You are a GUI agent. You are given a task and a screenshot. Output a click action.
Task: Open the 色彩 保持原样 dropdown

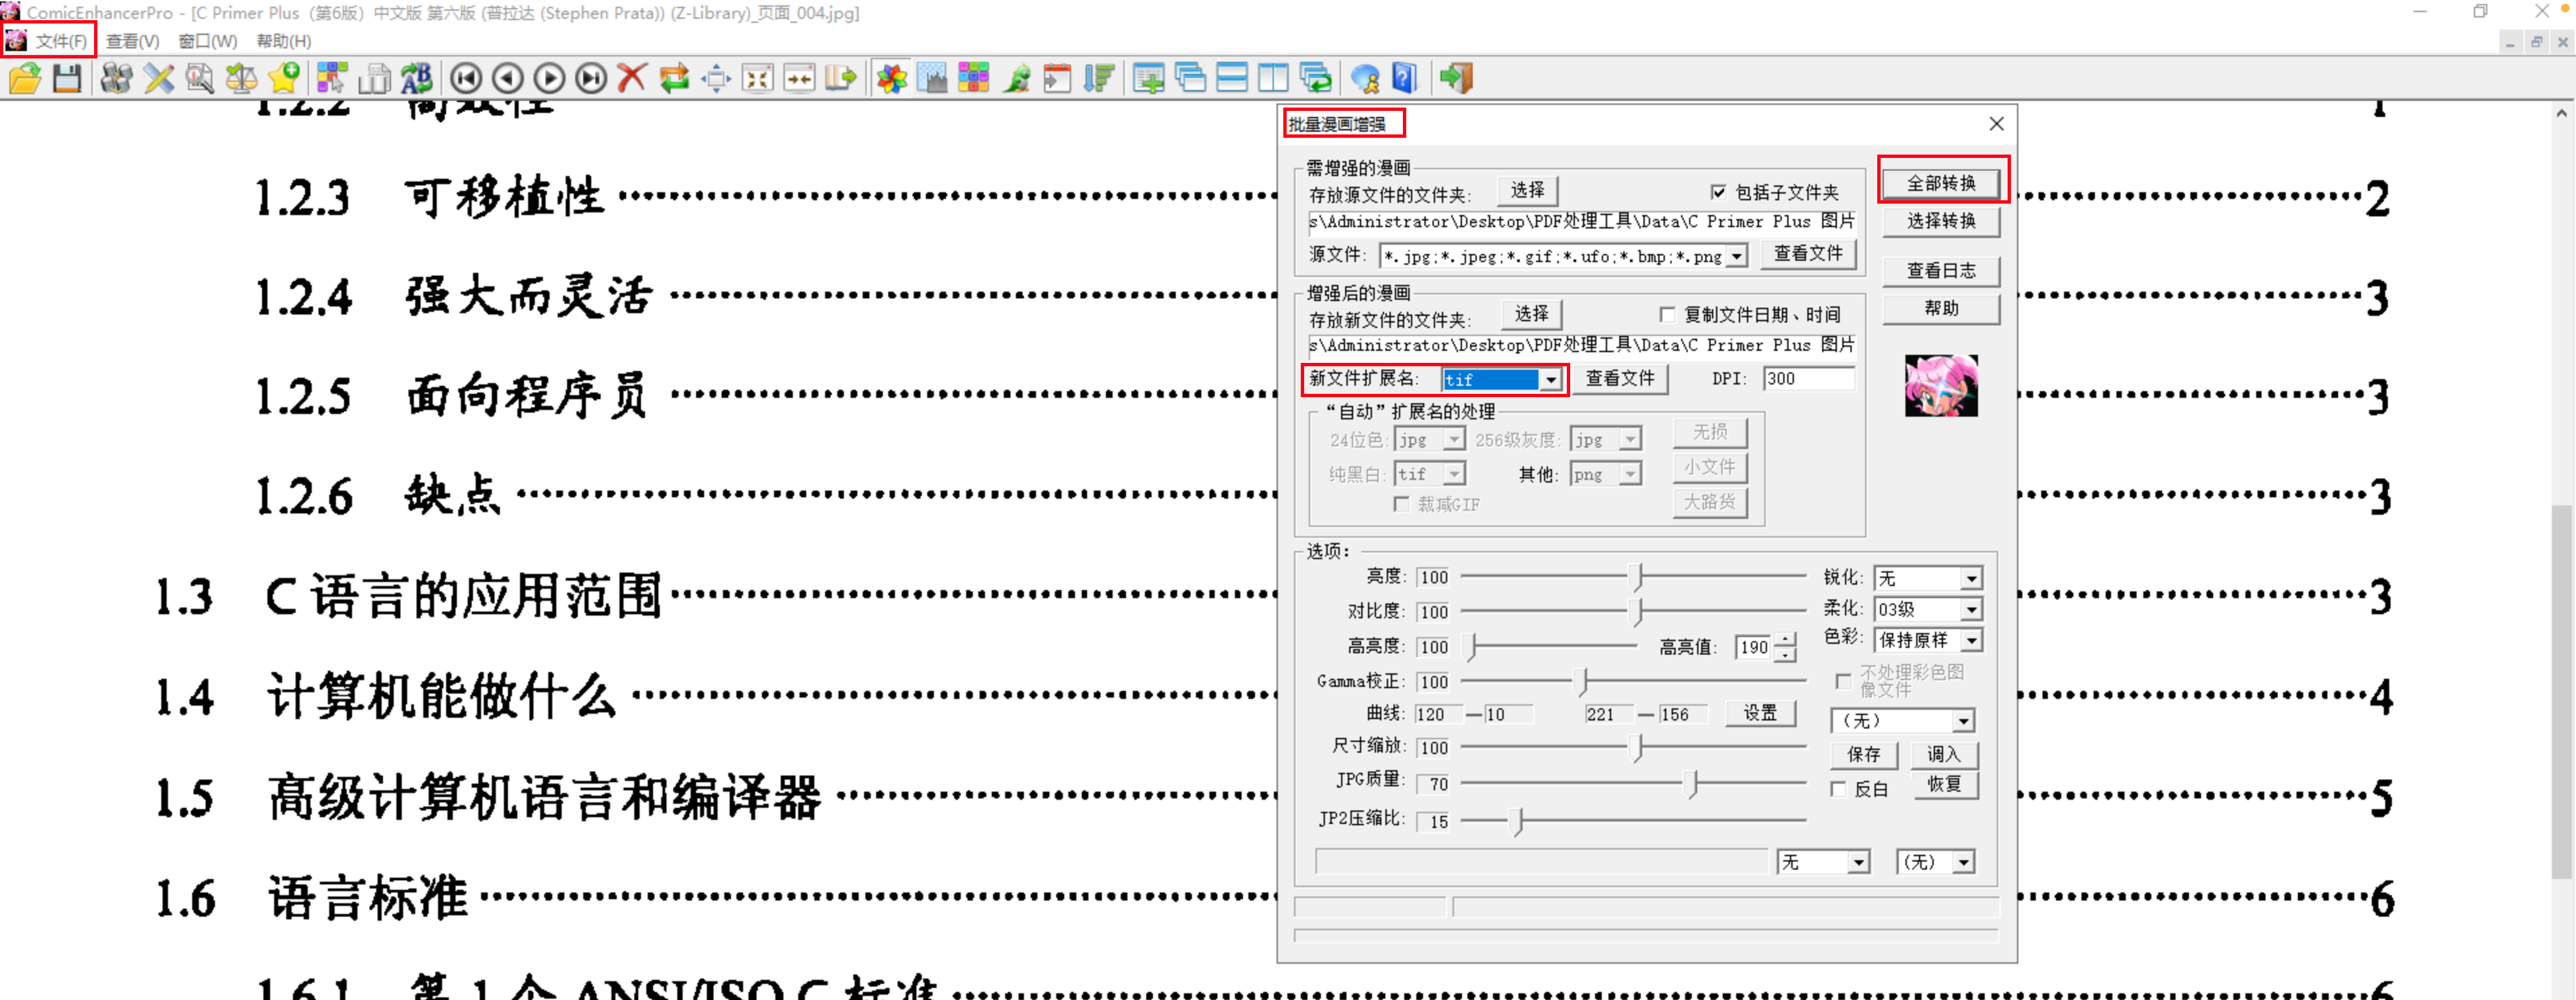(1970, 640)
